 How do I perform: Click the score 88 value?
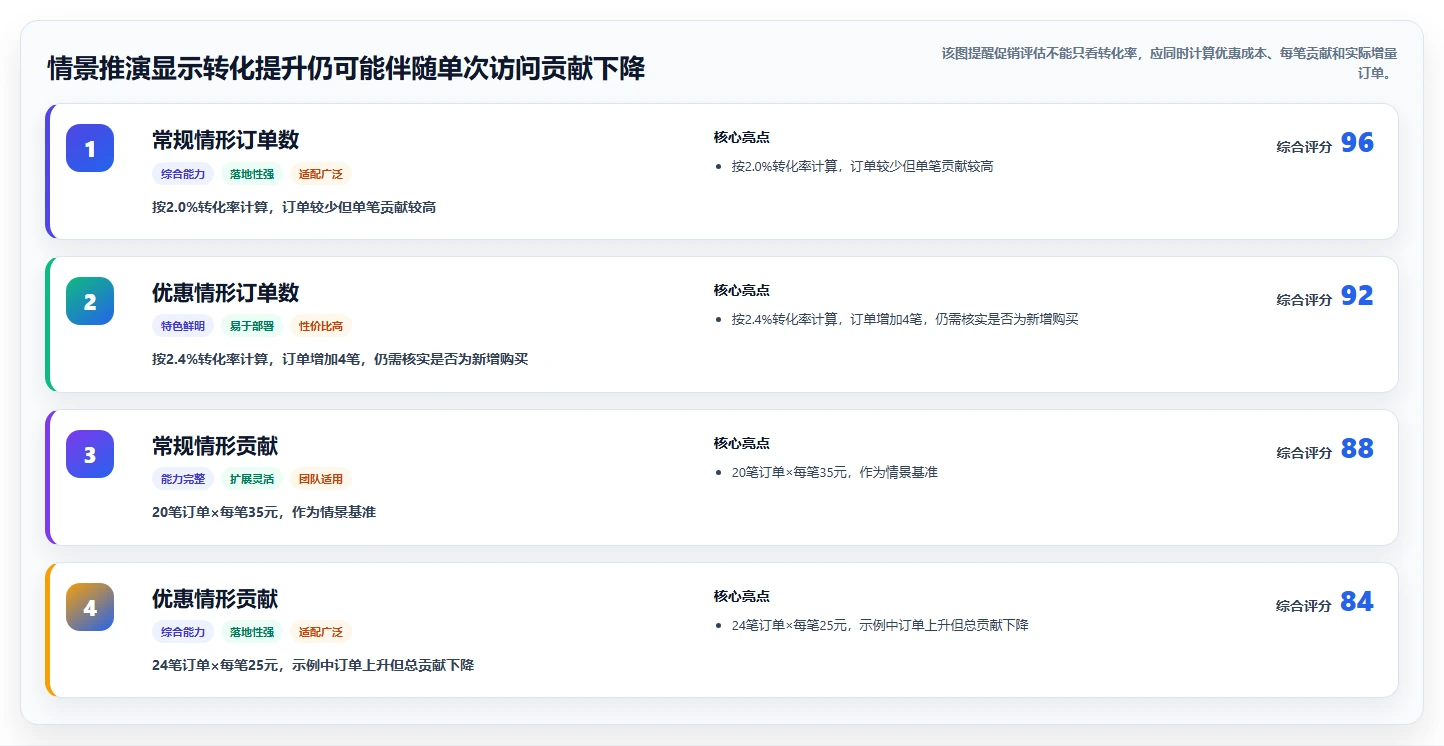point(1357,449)
